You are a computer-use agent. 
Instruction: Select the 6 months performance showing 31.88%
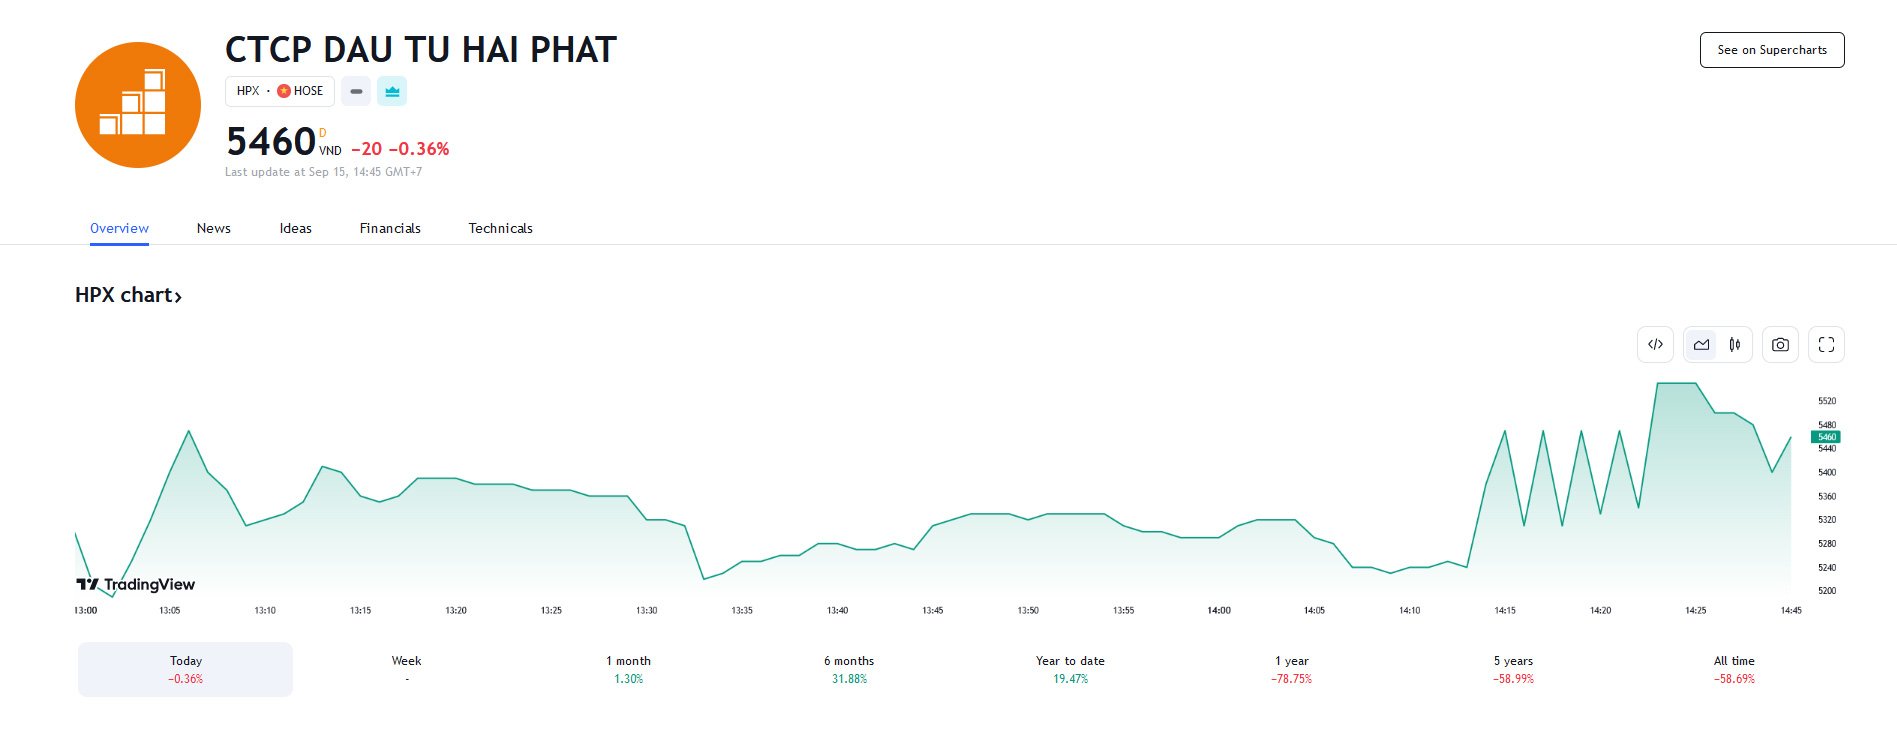(848, 668)
